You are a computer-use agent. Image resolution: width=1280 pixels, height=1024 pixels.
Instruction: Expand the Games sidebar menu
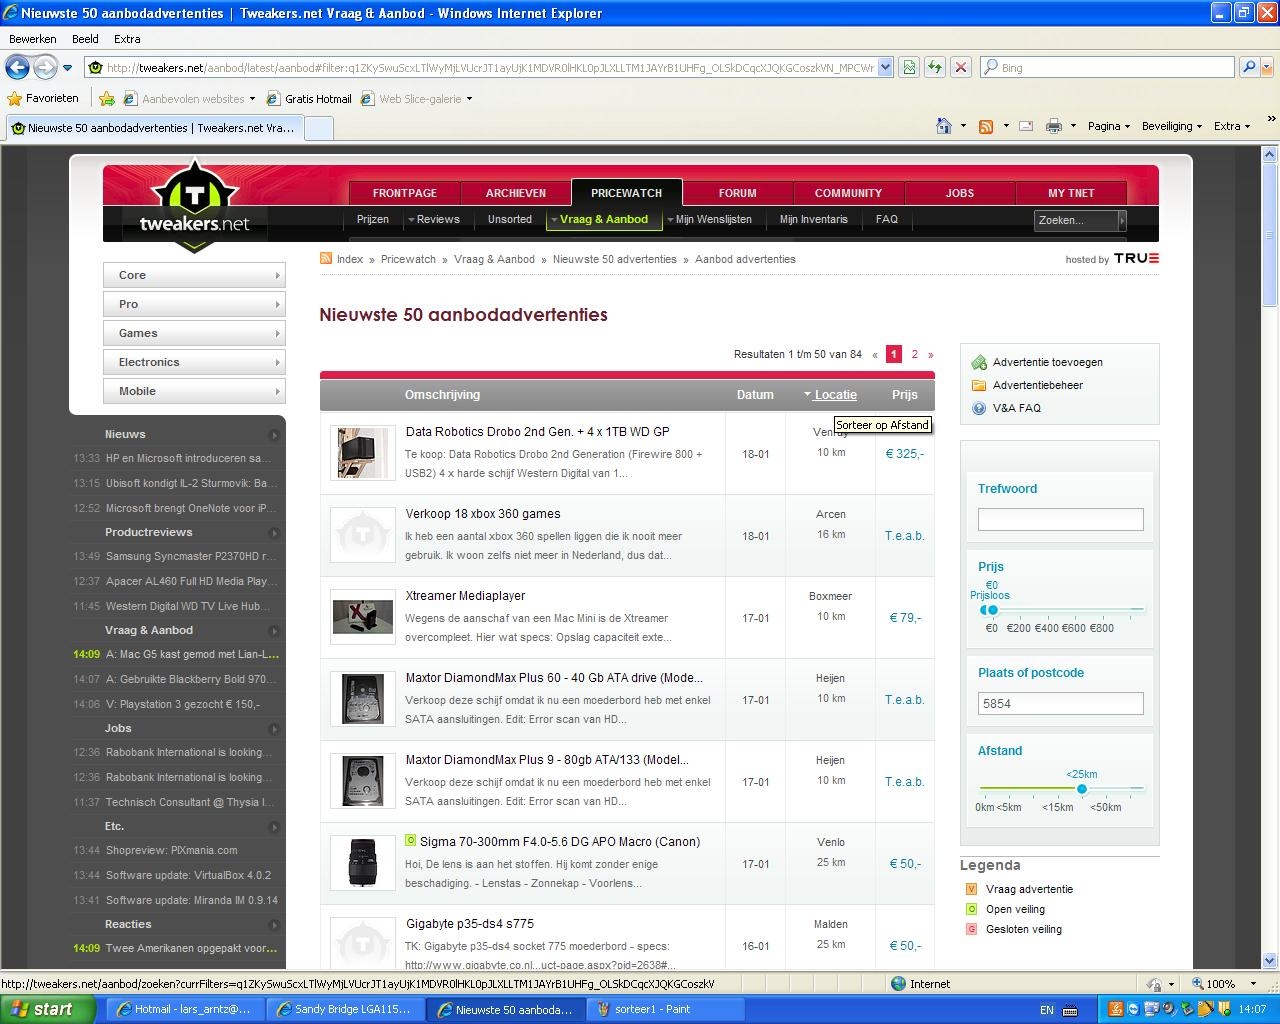[194, 333]
